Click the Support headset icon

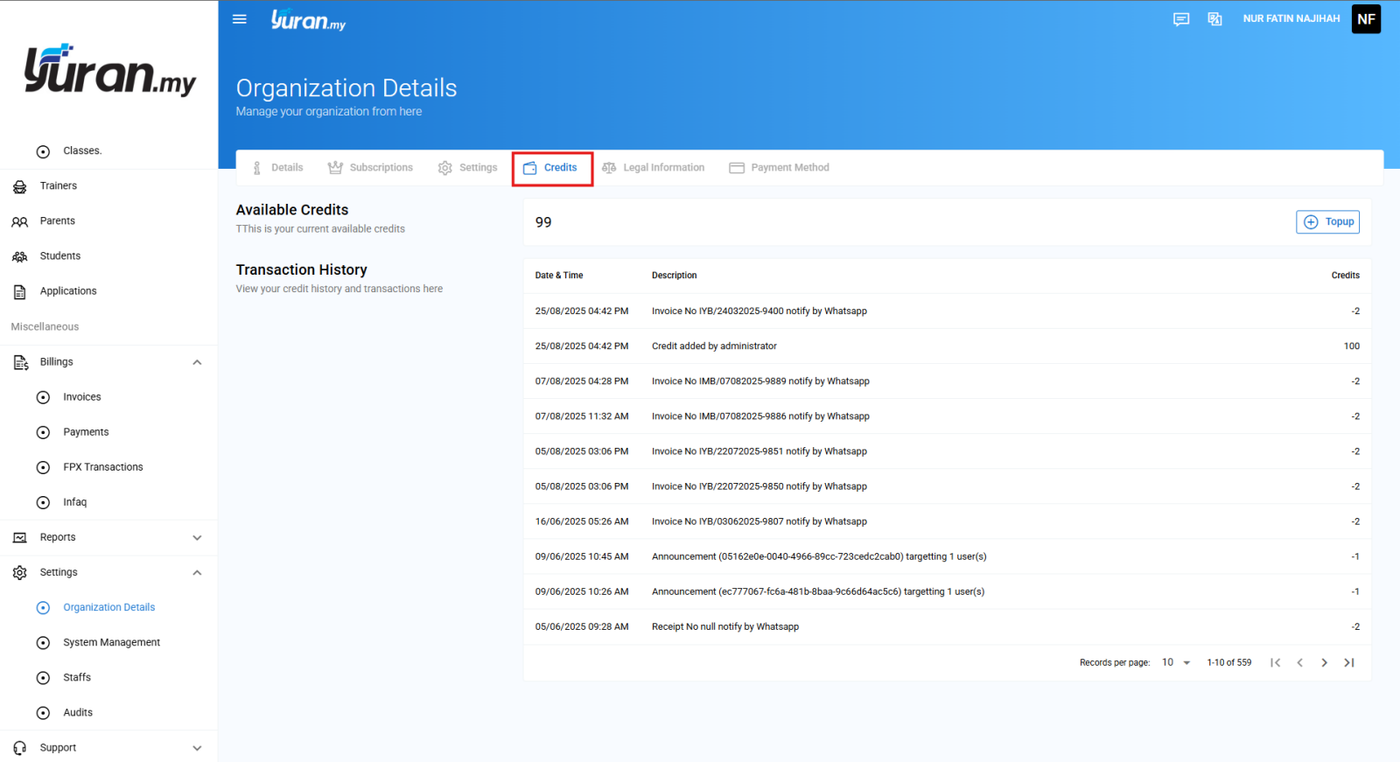(19, 748)
